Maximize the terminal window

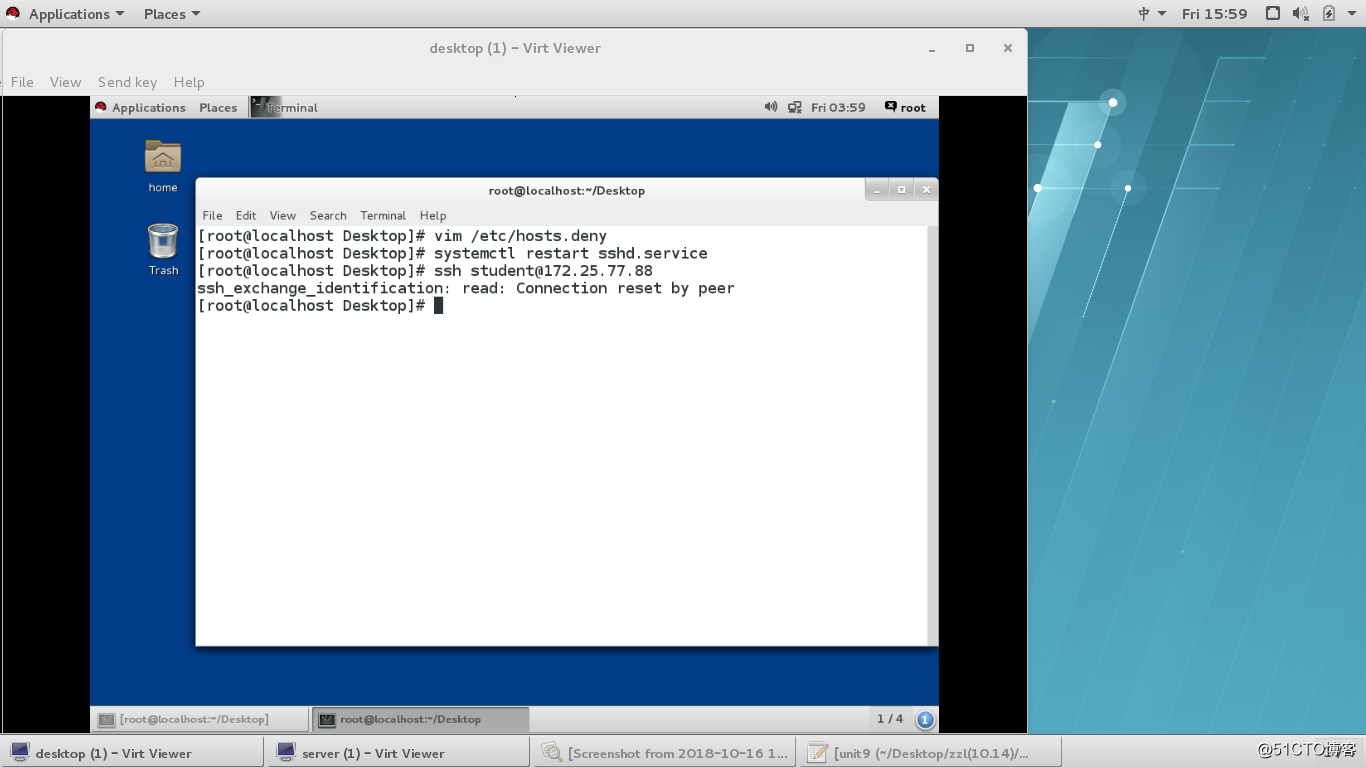[x=901, y=190]
